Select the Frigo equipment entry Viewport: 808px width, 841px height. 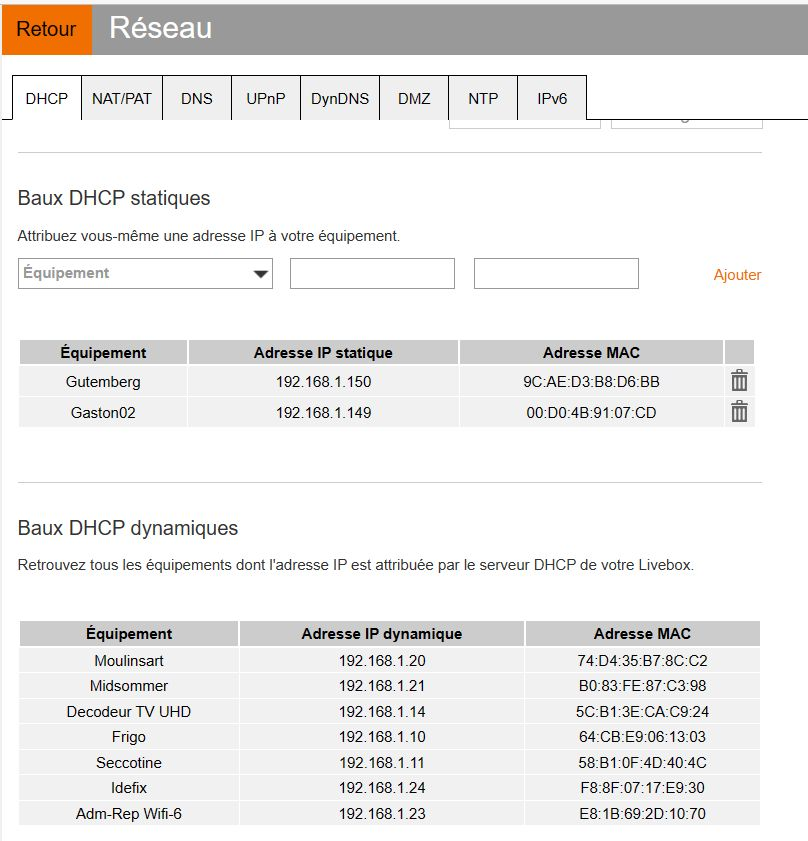(129, 736)
